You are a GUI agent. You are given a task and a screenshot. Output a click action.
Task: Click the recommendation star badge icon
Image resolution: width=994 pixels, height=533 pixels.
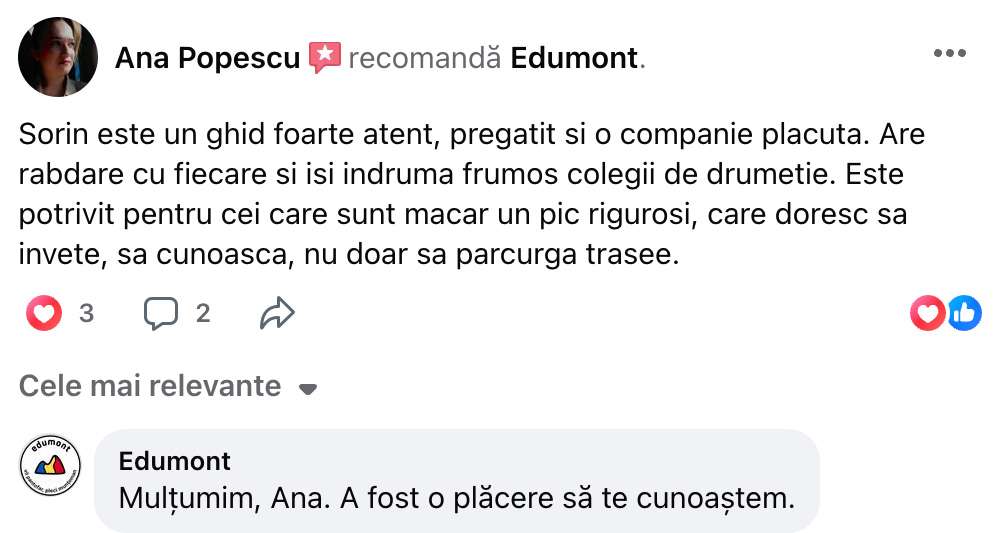325,57
